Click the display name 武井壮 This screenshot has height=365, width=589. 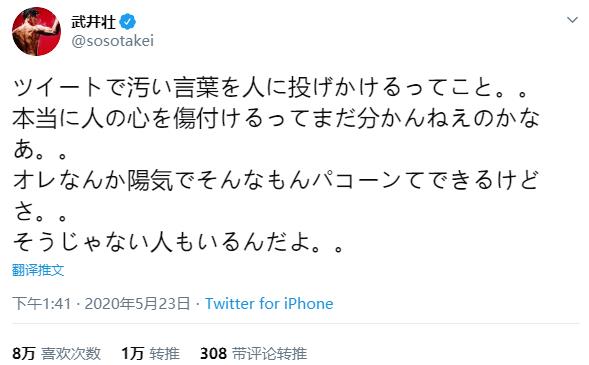coord(94,22)
